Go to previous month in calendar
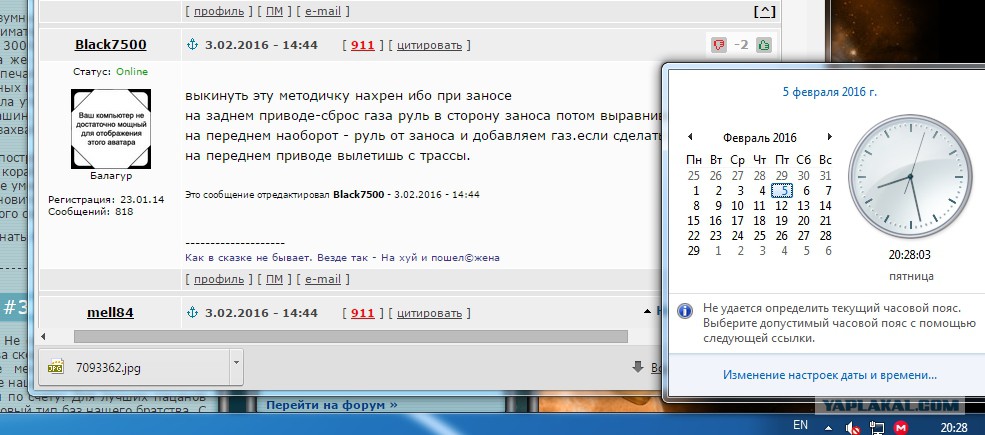The height and width of the screenshot is (435, 985). coord(689,137)
